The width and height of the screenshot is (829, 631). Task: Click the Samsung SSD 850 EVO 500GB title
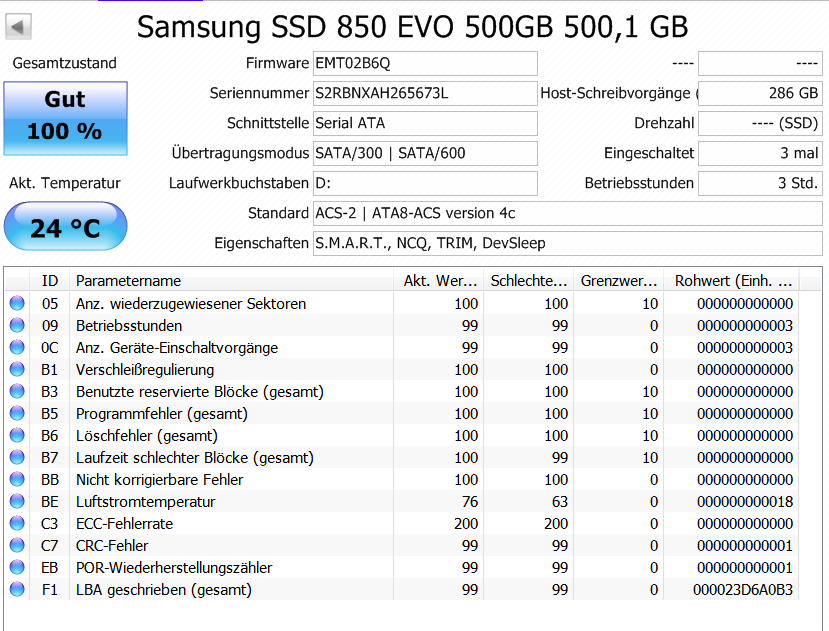pyautogui.click(x=412, y=26)
